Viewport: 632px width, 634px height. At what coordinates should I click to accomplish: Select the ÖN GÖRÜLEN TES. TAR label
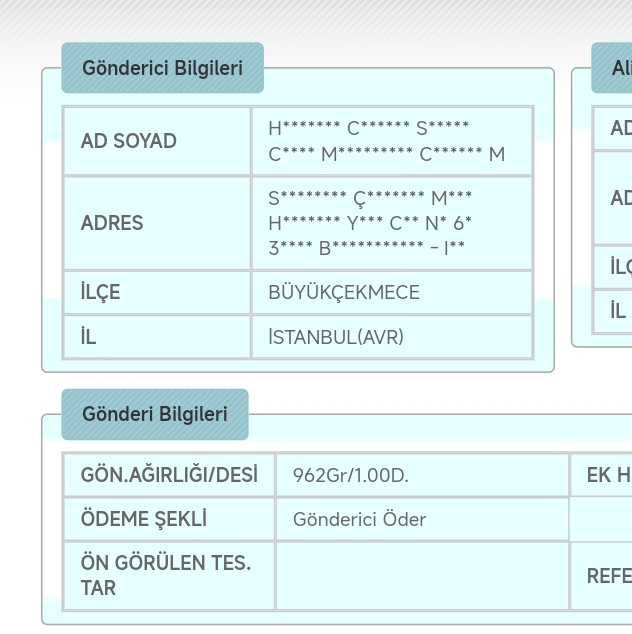tap(166, 575)
